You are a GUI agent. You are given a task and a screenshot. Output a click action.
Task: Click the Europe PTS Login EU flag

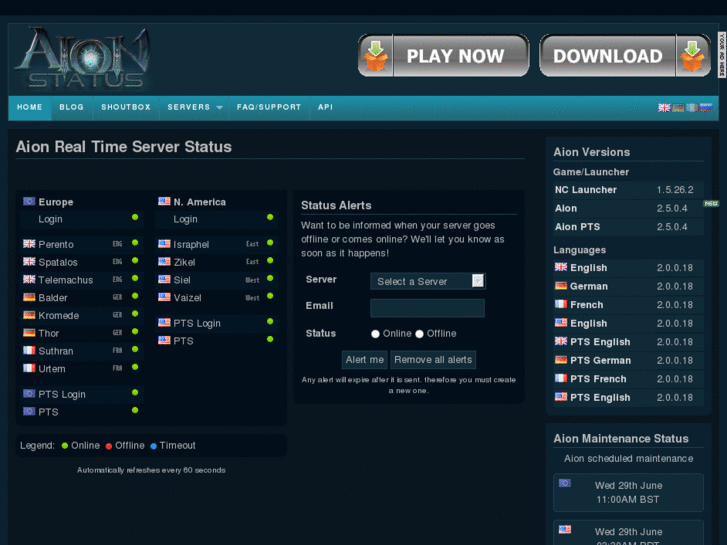pyautogui.click(x=29, y=394)
